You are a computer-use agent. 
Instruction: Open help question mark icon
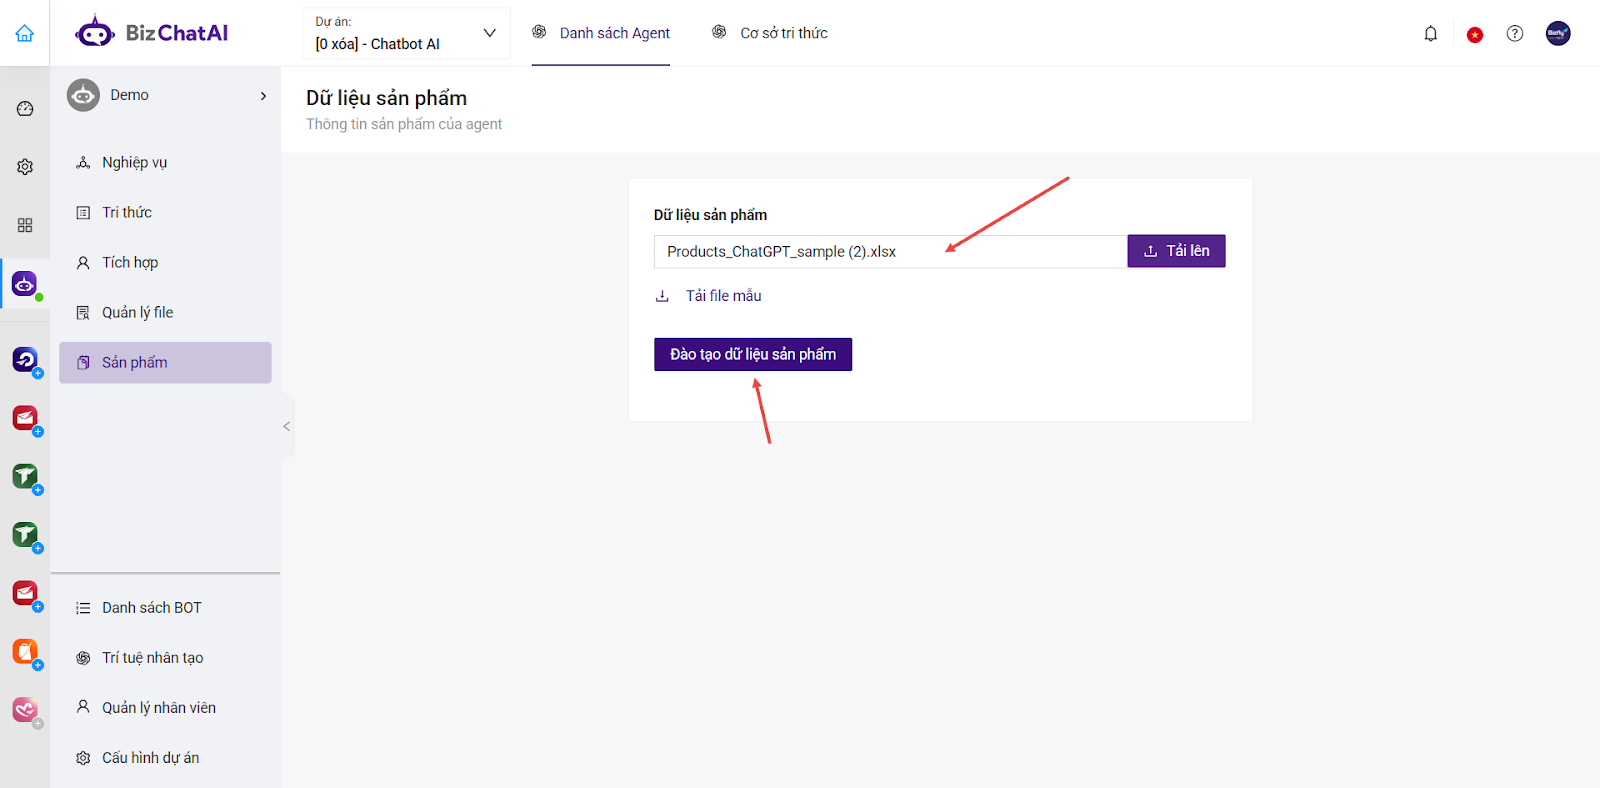[x=1515, y=34]
